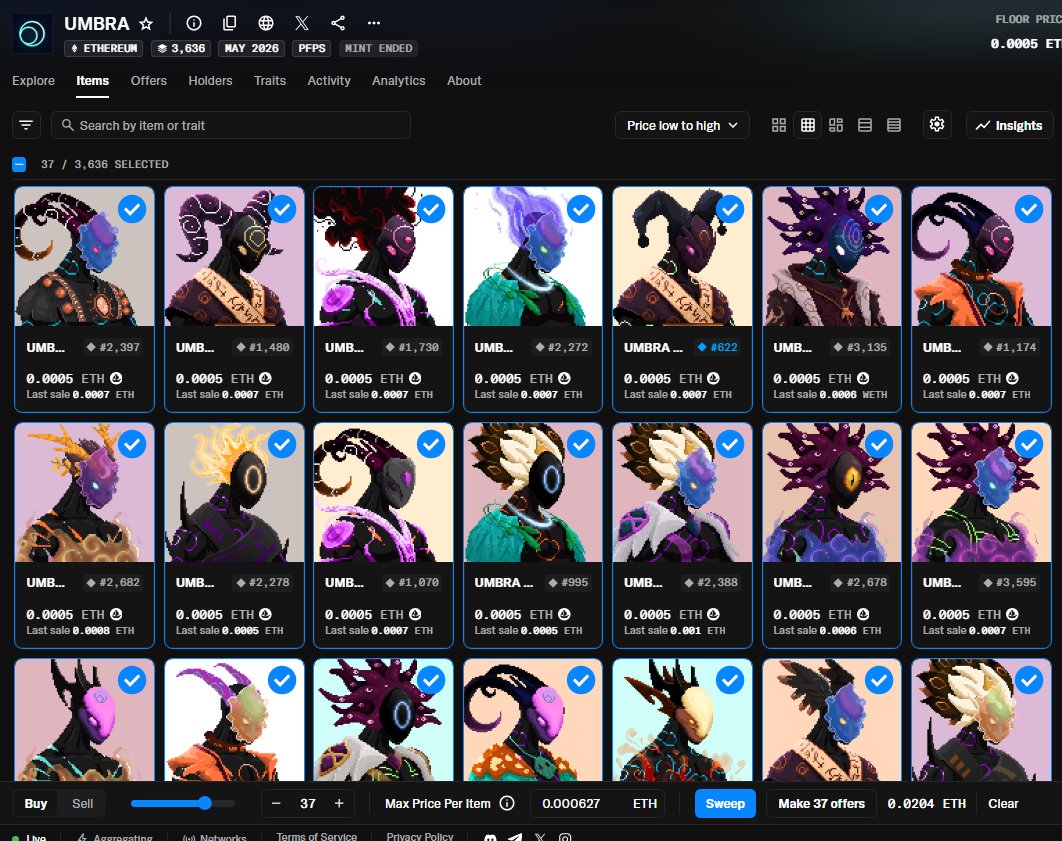Toggle the select-all checkbox beside 37 selected

coord(20,164)
